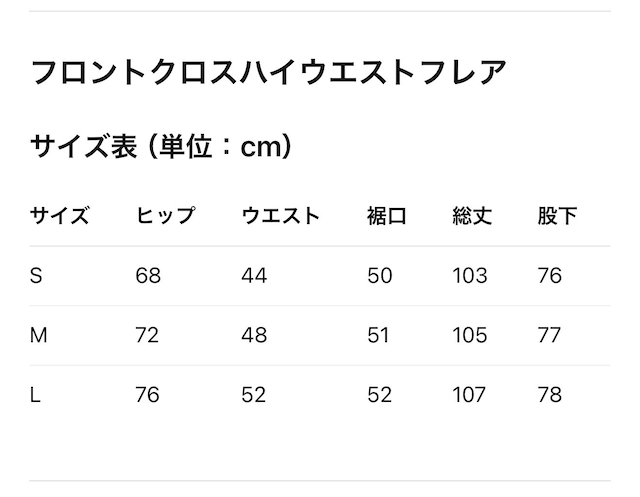Click the 股下 column header
This screenshot has height=497, width=640.
(x=557, y=216)
